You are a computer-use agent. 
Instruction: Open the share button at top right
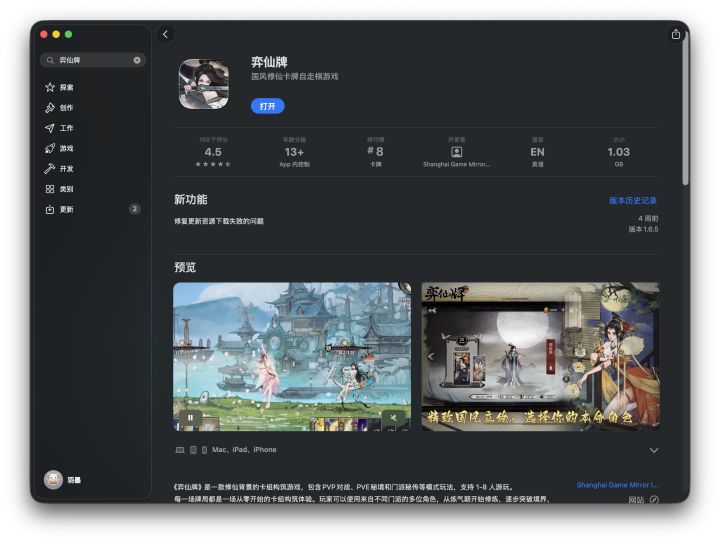[x=675, y=34]
